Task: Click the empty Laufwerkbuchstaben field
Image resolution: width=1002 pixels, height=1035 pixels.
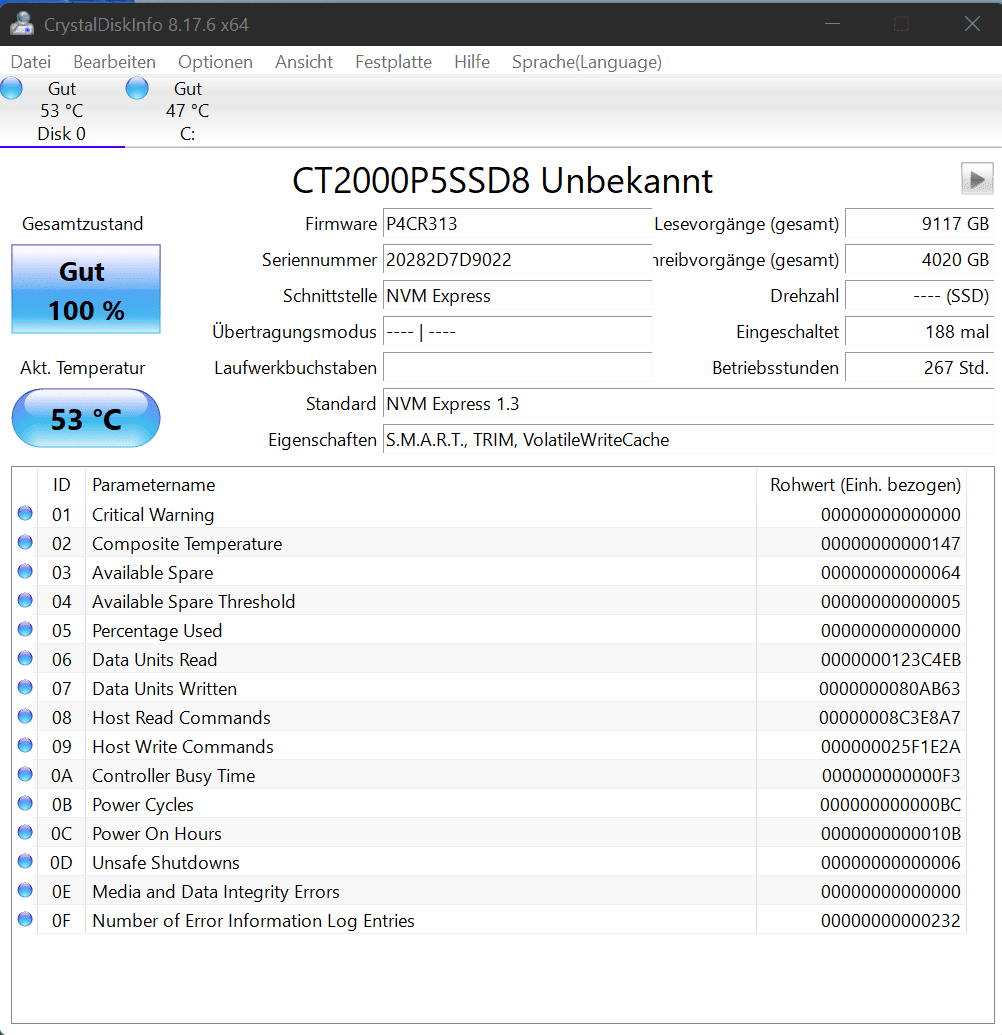Action: coord(517,368)
